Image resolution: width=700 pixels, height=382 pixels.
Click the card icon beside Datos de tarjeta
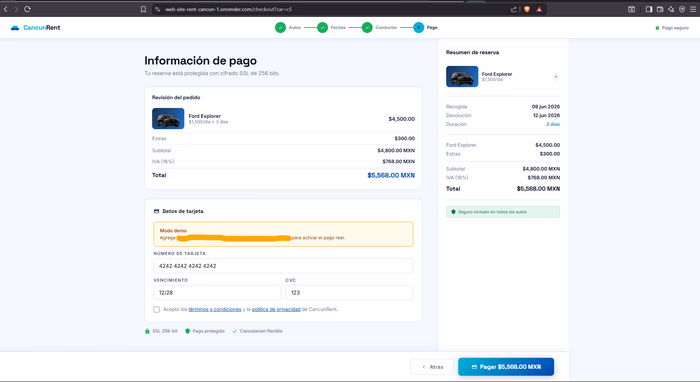point(156,211)
